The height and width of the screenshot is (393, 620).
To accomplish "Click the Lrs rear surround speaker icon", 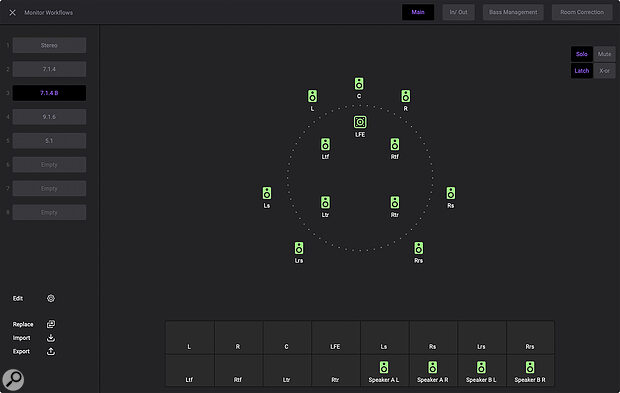I will pyautogui.click(x=299, y=248).
